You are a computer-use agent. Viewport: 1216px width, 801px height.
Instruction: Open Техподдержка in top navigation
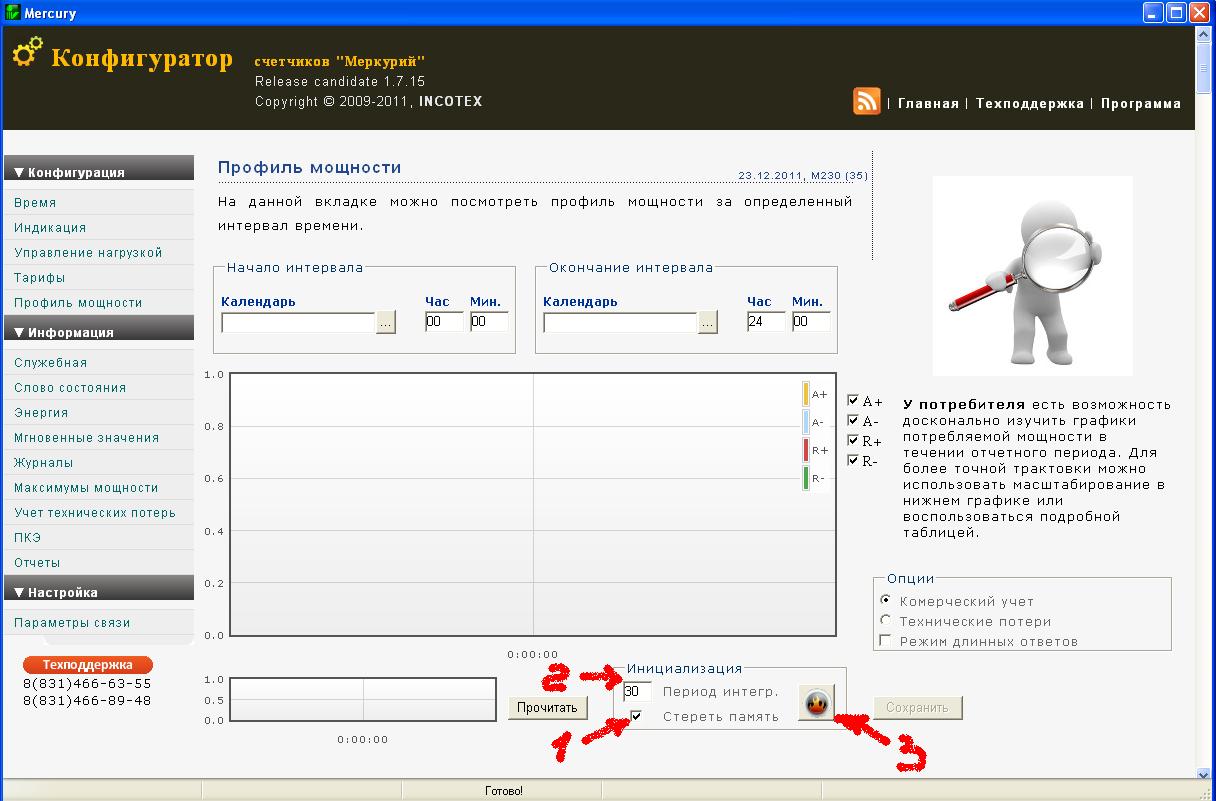(x=1030, y=103)
